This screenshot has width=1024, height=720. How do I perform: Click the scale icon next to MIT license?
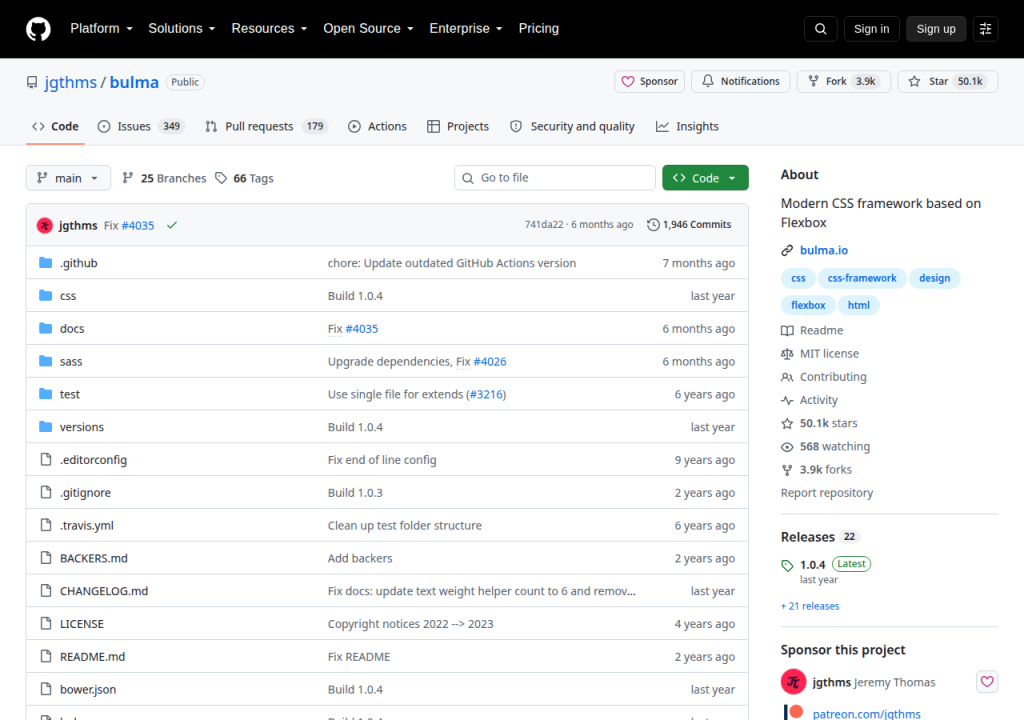tap(787, 353)
